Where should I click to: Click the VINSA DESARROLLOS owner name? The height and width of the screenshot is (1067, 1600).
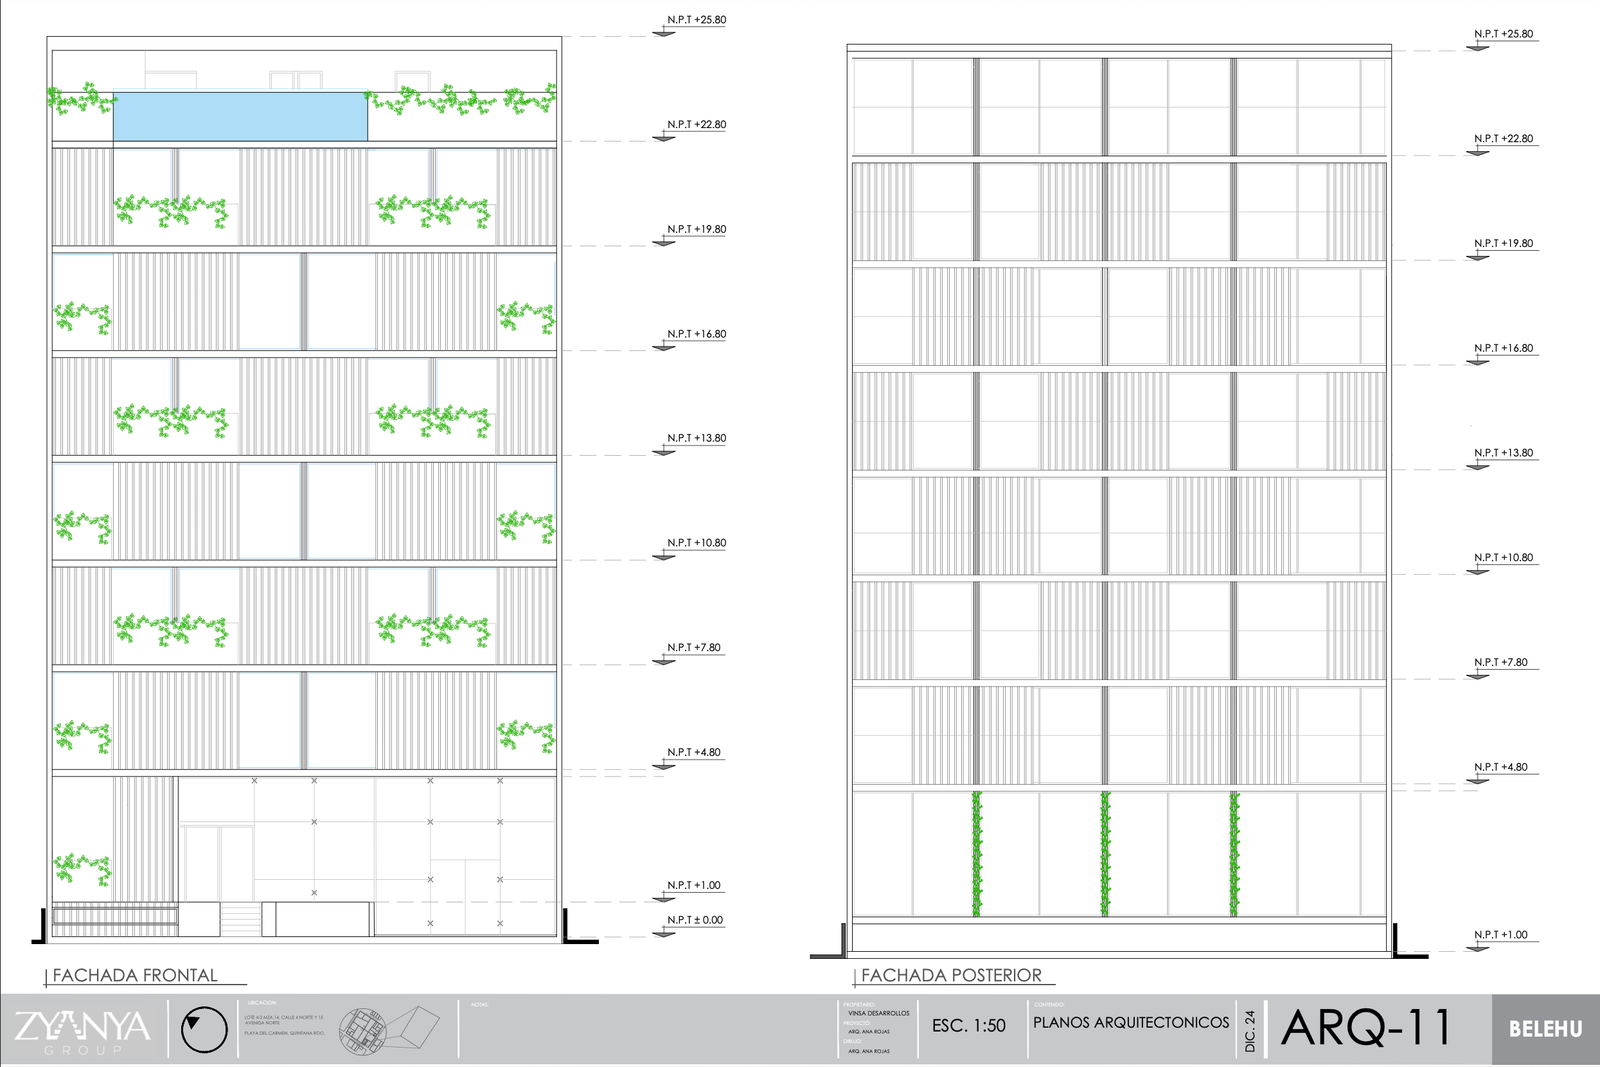point(878,1013)
